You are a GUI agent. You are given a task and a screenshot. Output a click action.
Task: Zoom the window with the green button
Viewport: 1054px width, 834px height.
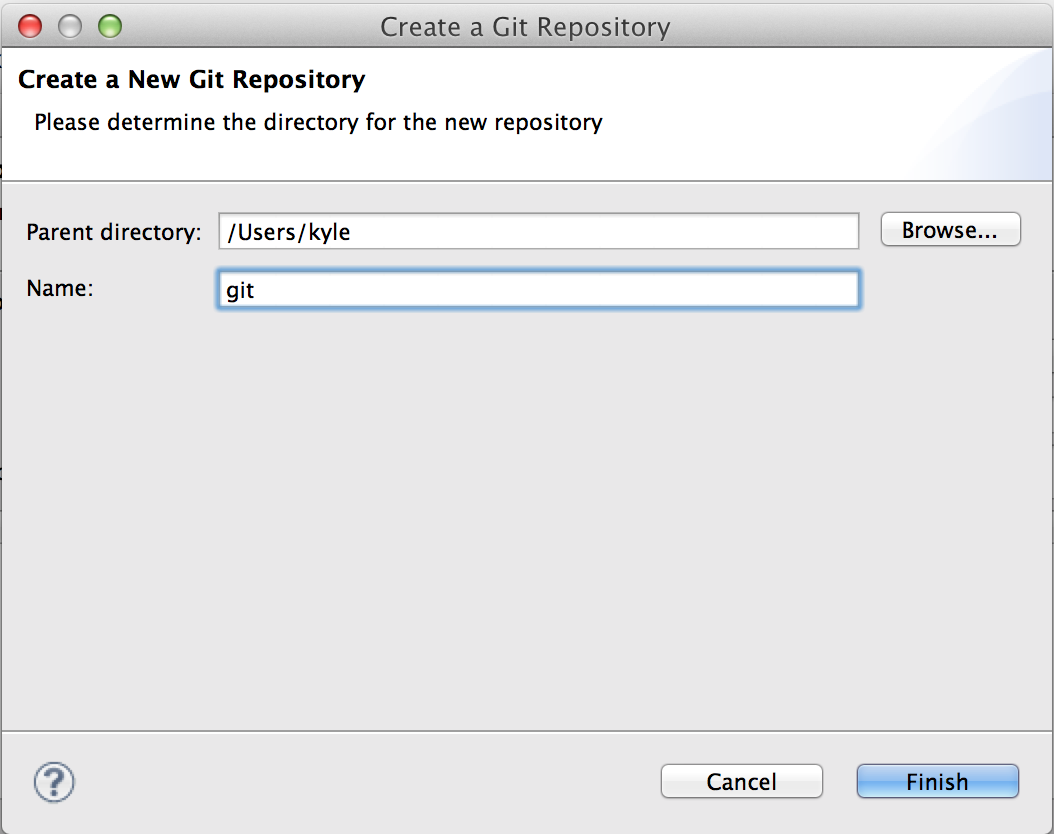tap(110, 26)
